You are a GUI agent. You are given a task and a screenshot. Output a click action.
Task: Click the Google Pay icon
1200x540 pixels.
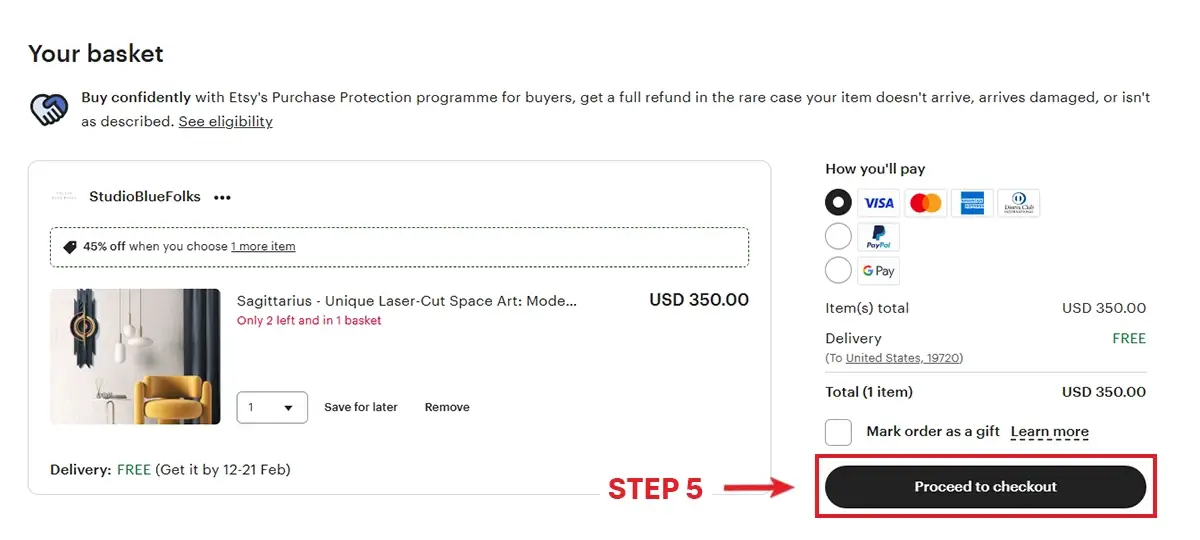879,271
